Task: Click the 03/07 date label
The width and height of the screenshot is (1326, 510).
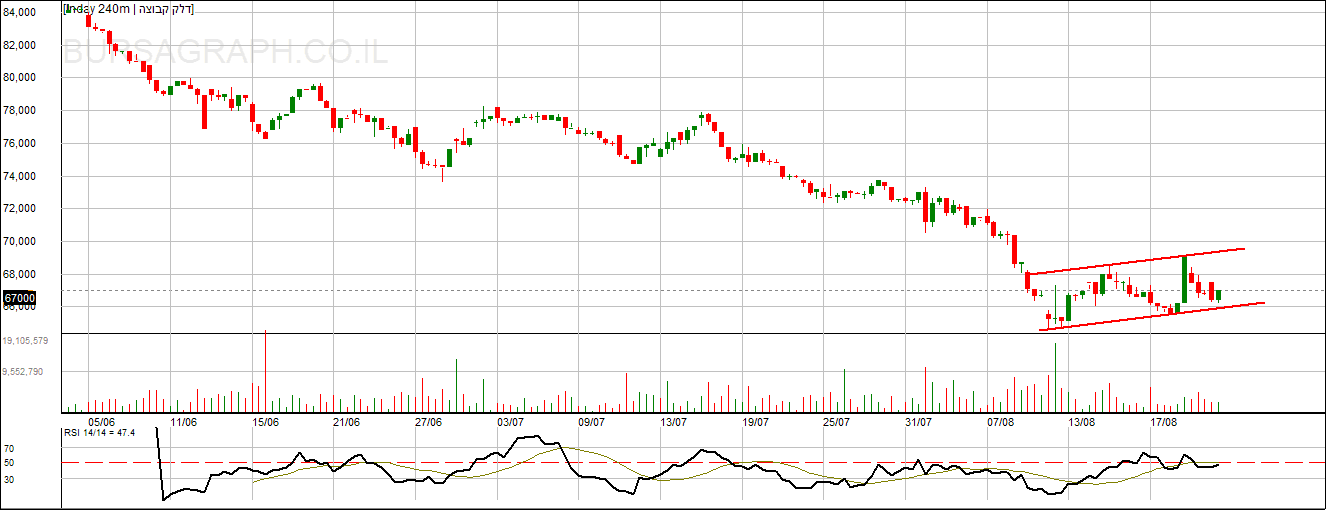Action: [510, 422]
